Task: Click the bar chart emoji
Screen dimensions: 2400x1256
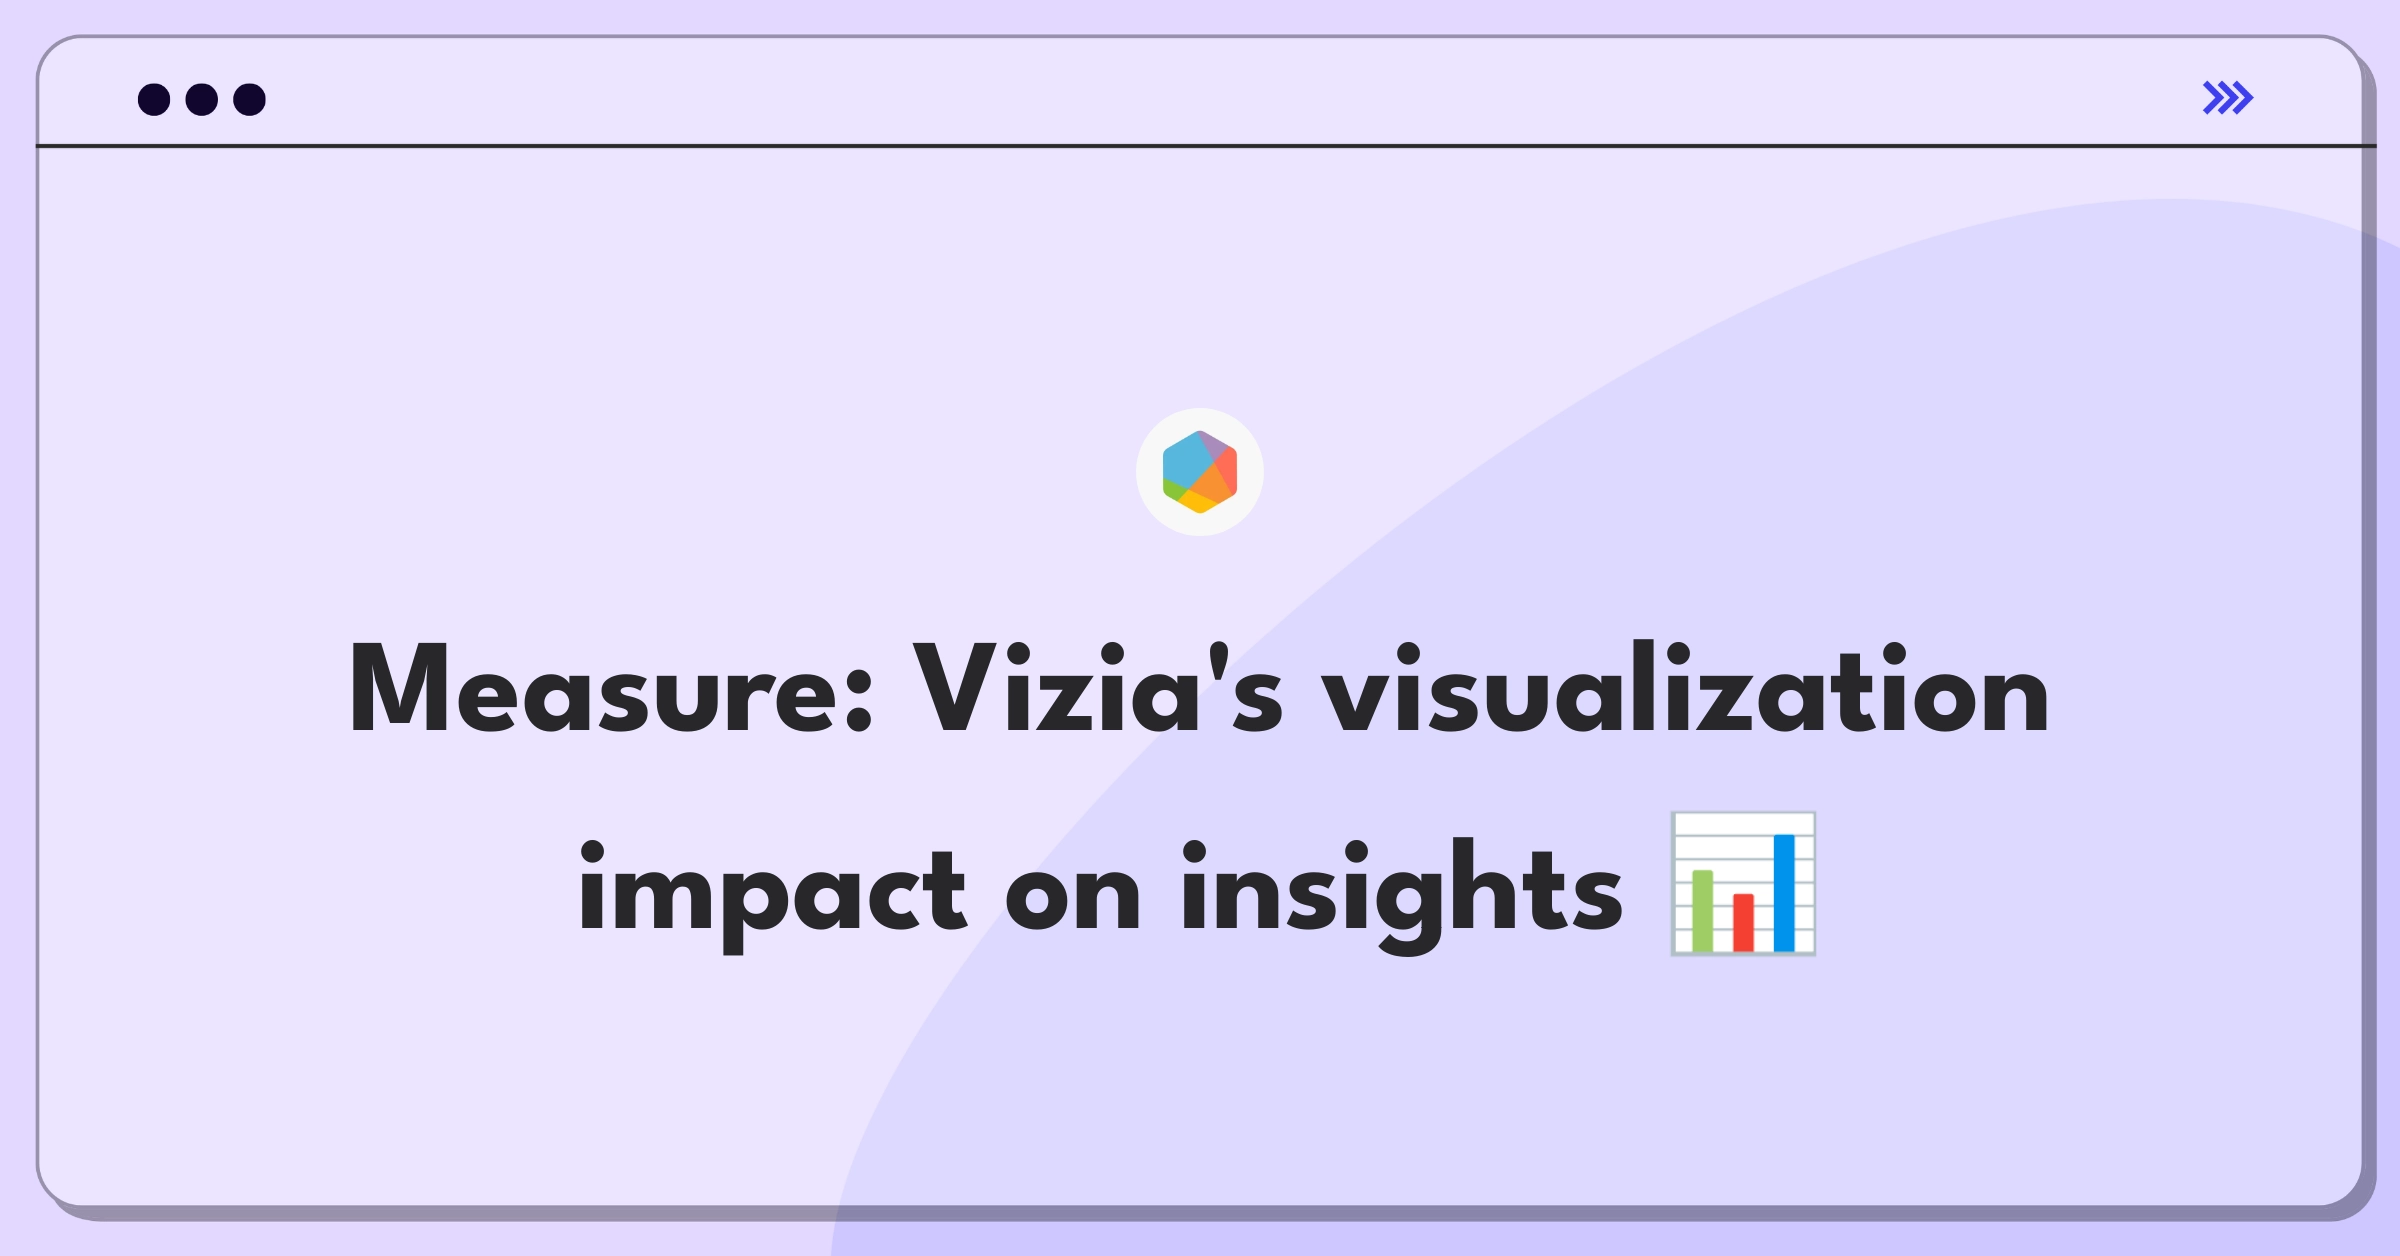Action: click(1743, 883)
